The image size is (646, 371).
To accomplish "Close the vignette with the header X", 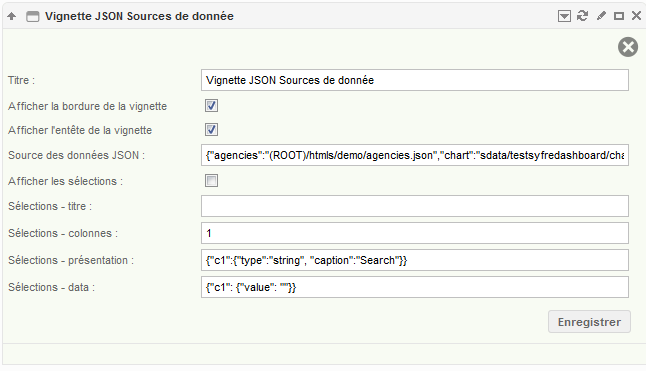I will (x=636, y=16).
